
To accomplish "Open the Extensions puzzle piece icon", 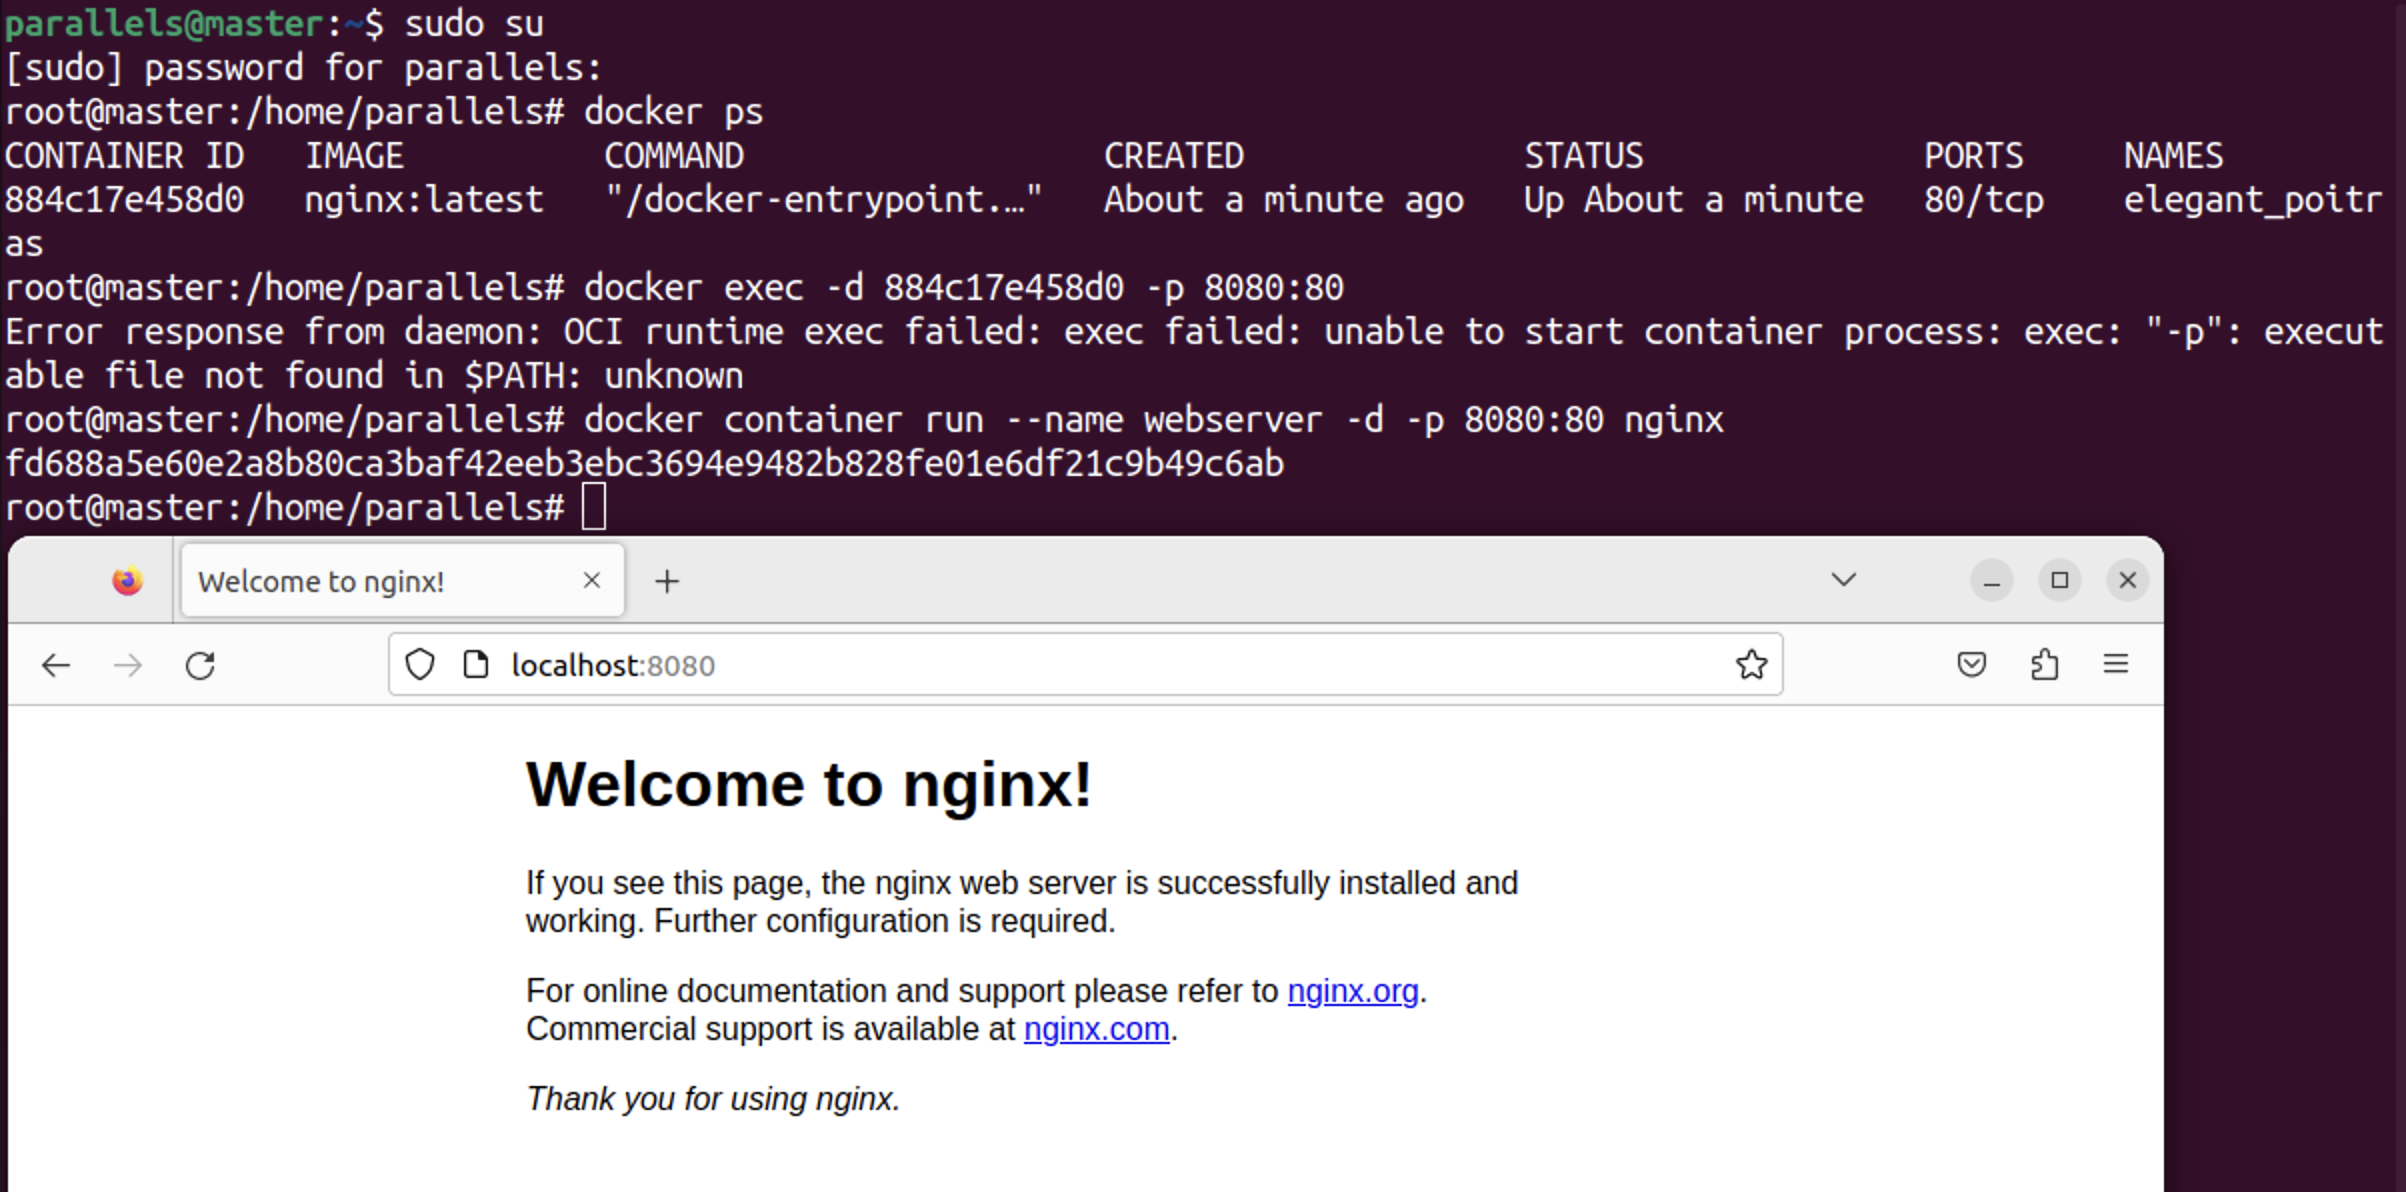I will coord(2044,665).
